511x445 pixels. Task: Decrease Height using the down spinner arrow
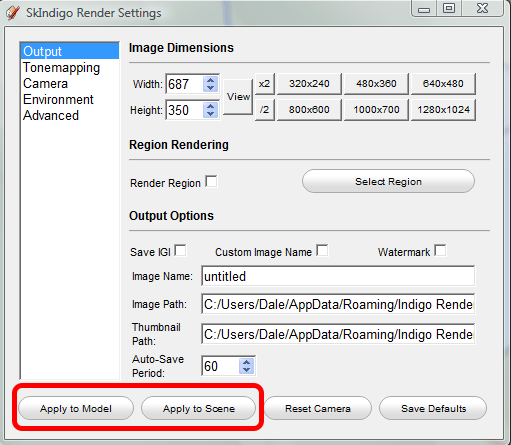click(210, 114)
